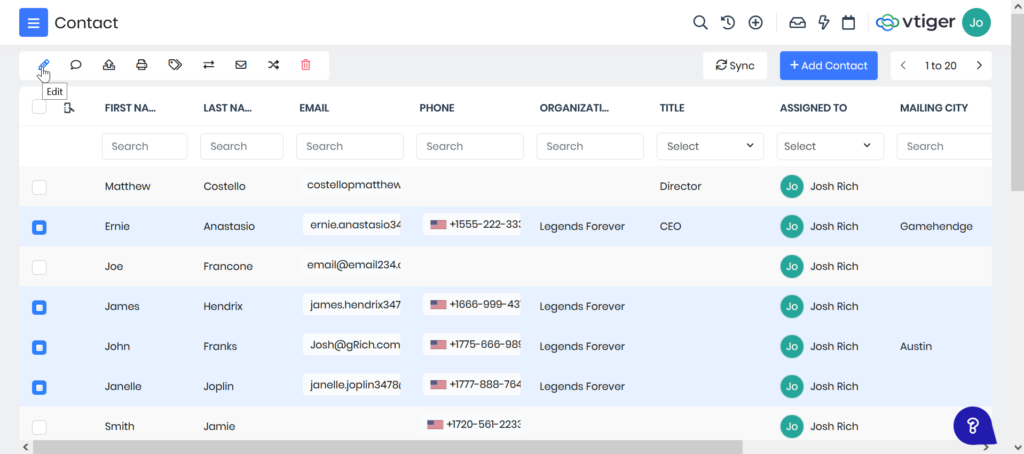Click the First Name search field

[144, 146]
